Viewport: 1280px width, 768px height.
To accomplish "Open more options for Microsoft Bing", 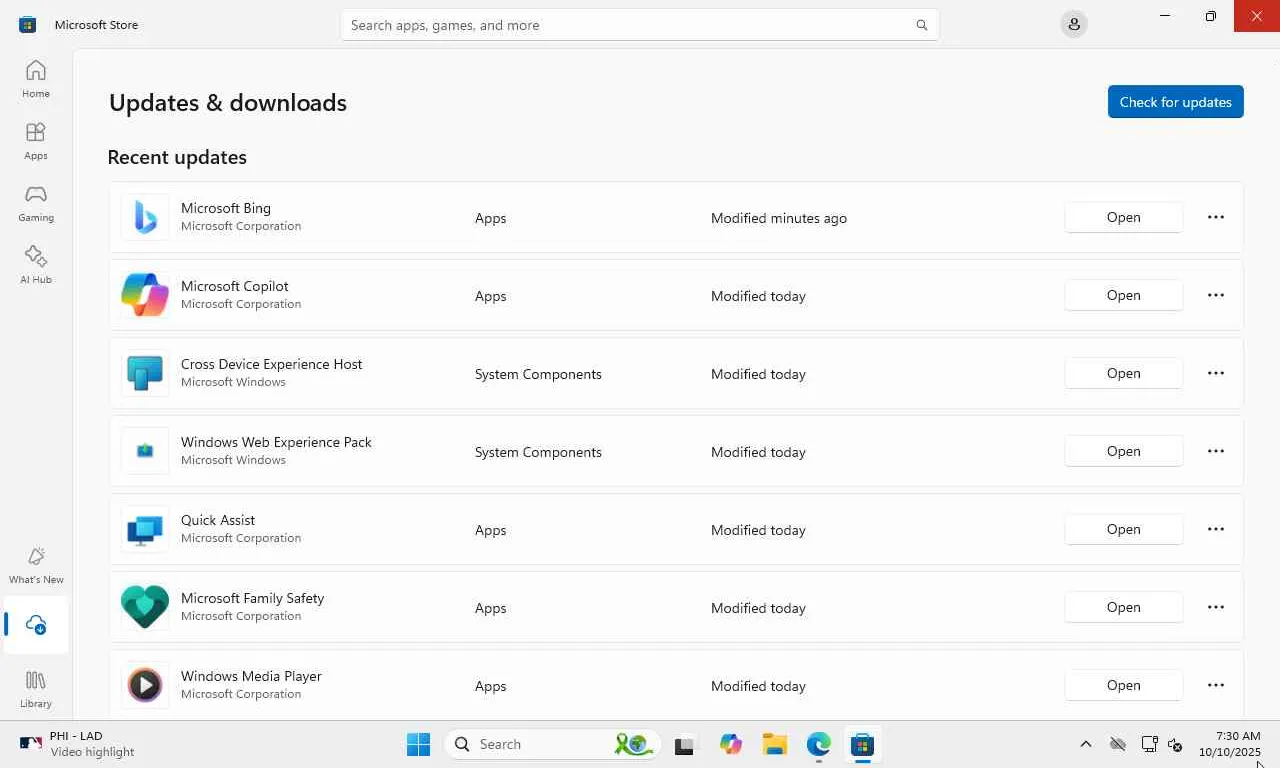I will coord(1216,217).
